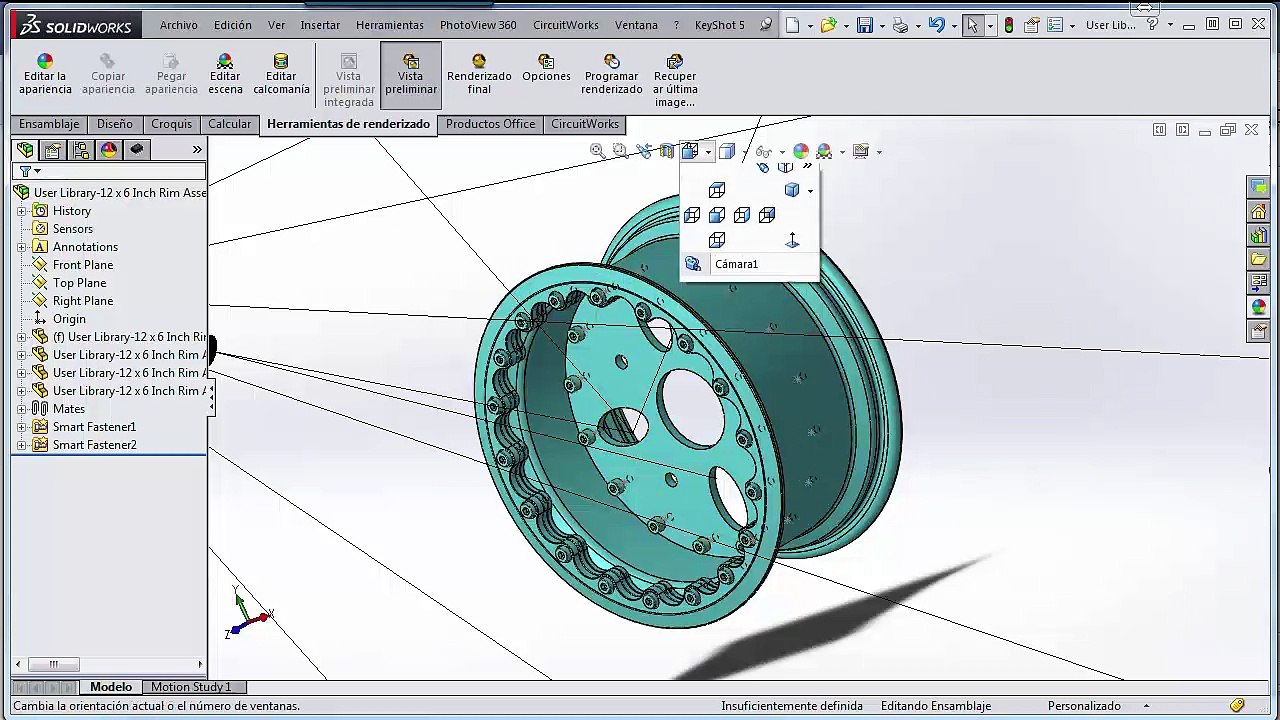Click Section view icon

(x=667, y=151)
